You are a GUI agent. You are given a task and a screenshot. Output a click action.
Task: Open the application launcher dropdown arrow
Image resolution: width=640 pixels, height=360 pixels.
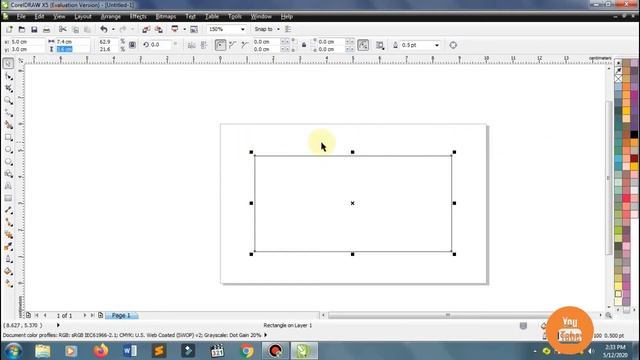pos(184,29)
